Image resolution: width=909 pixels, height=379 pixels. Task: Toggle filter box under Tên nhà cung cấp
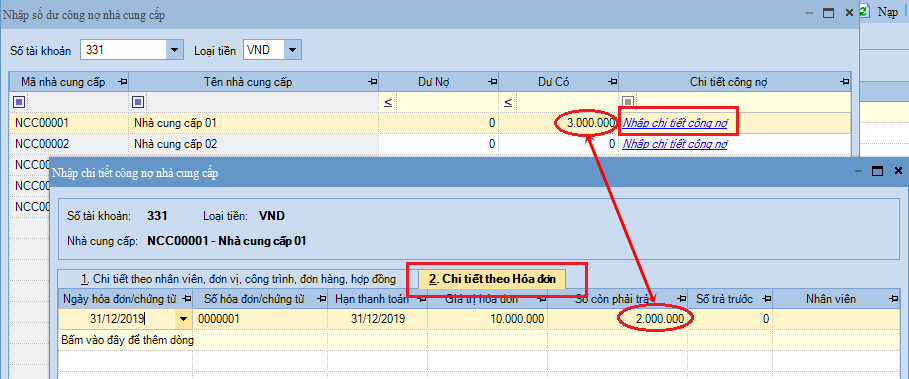click(138, 103)
